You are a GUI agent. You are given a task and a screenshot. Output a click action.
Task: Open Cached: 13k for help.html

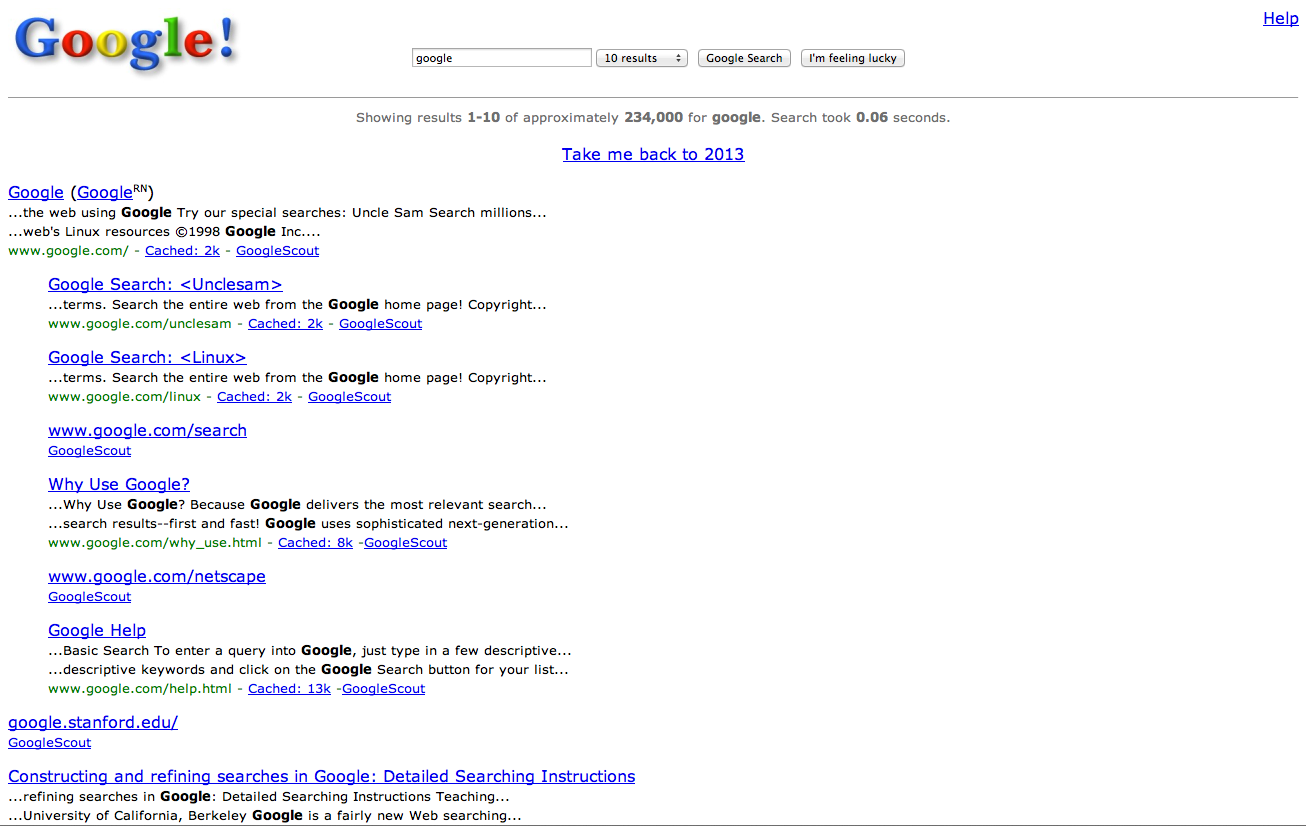tap(289, 689)
